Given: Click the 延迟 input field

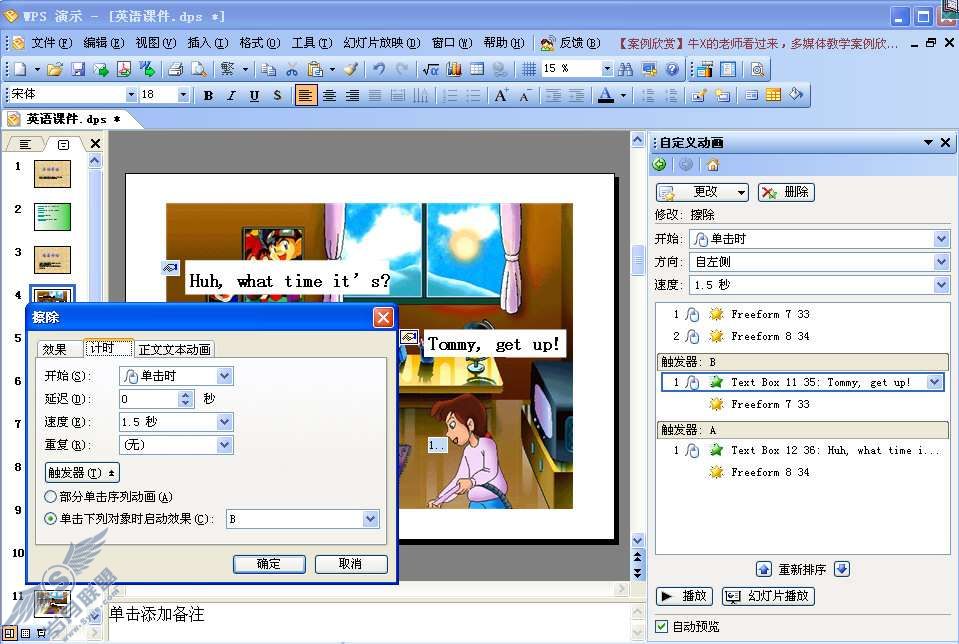Looking at the screenshot, I should (149, 399).
